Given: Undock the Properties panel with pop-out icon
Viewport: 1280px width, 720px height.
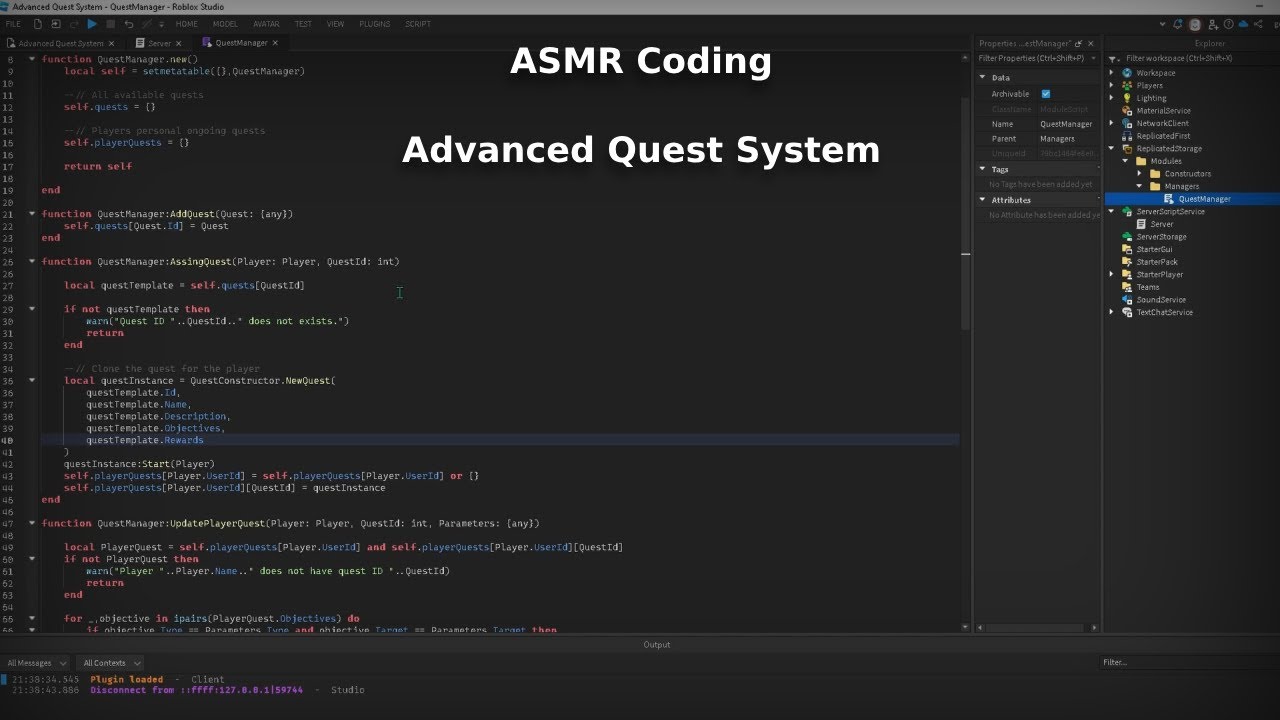Looking at the screenshot, I should (x=1078, y=44).
